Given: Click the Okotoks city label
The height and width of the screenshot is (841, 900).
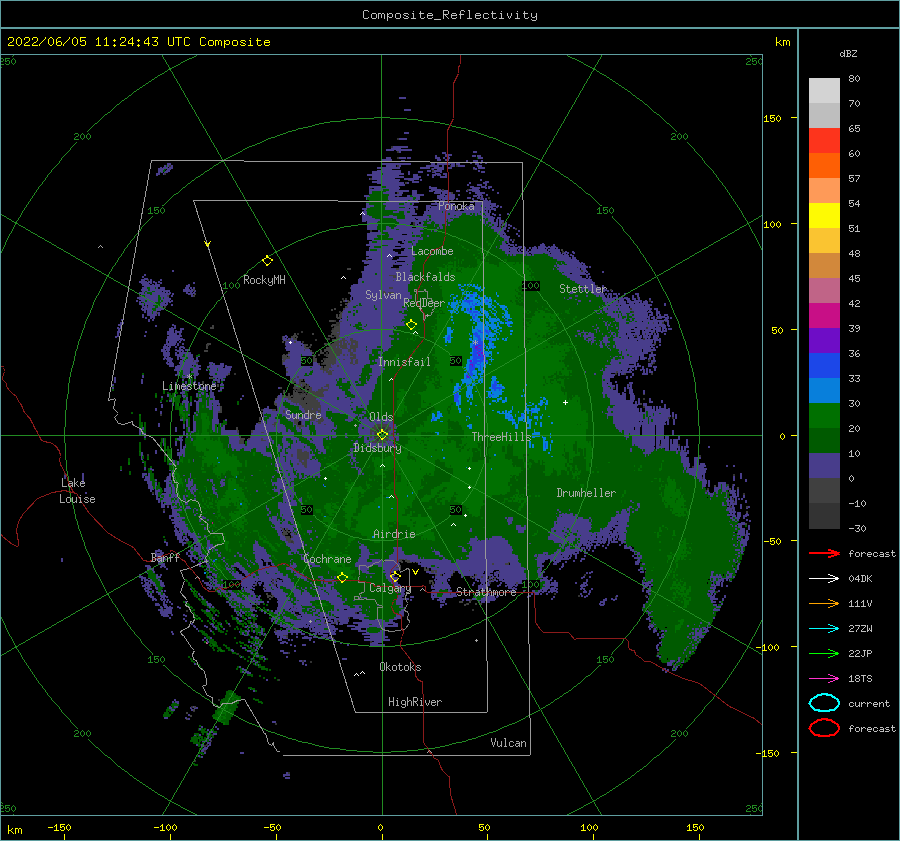Looking at the screenshot, I should (x=400, y=667).
